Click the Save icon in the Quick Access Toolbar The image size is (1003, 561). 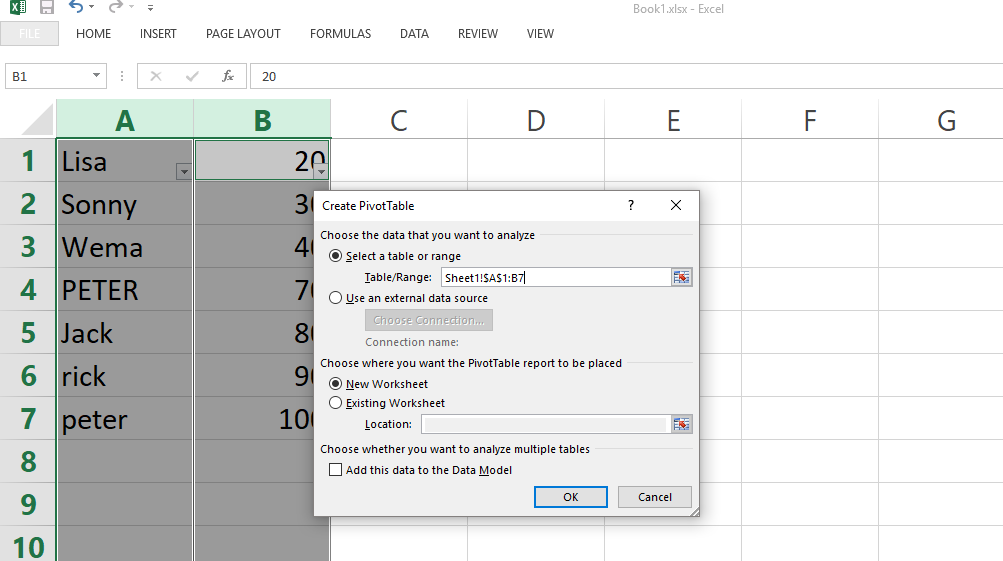(x=47, y=8)
